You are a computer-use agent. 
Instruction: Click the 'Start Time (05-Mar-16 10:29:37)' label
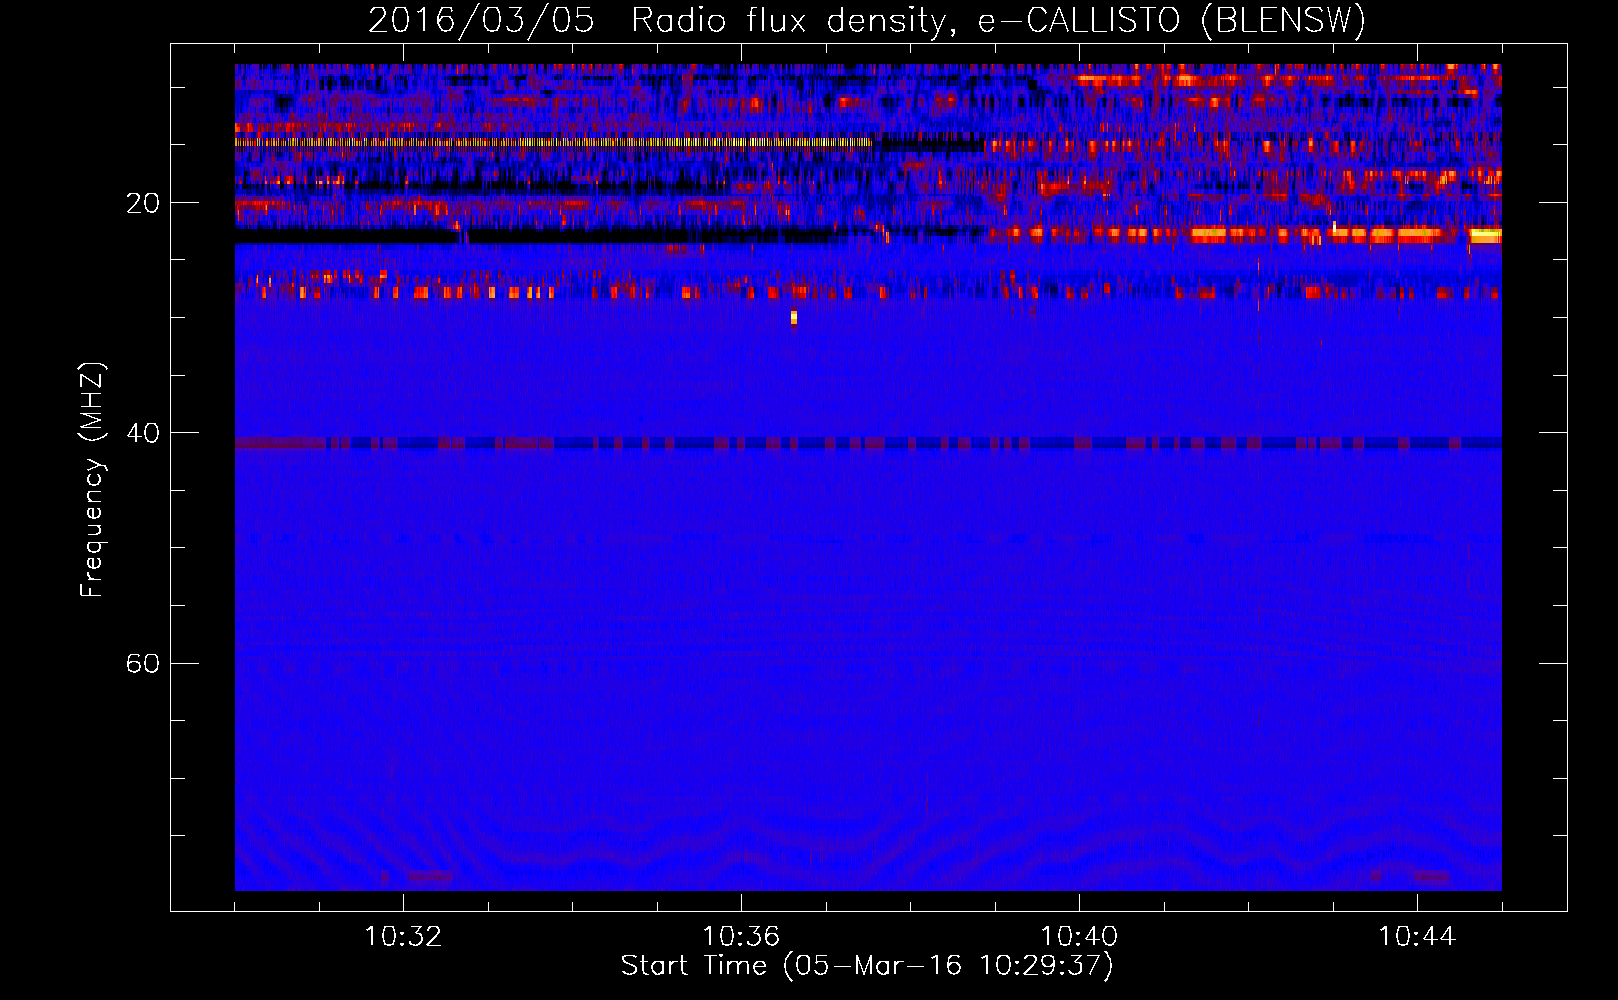[x=867, y=966]
